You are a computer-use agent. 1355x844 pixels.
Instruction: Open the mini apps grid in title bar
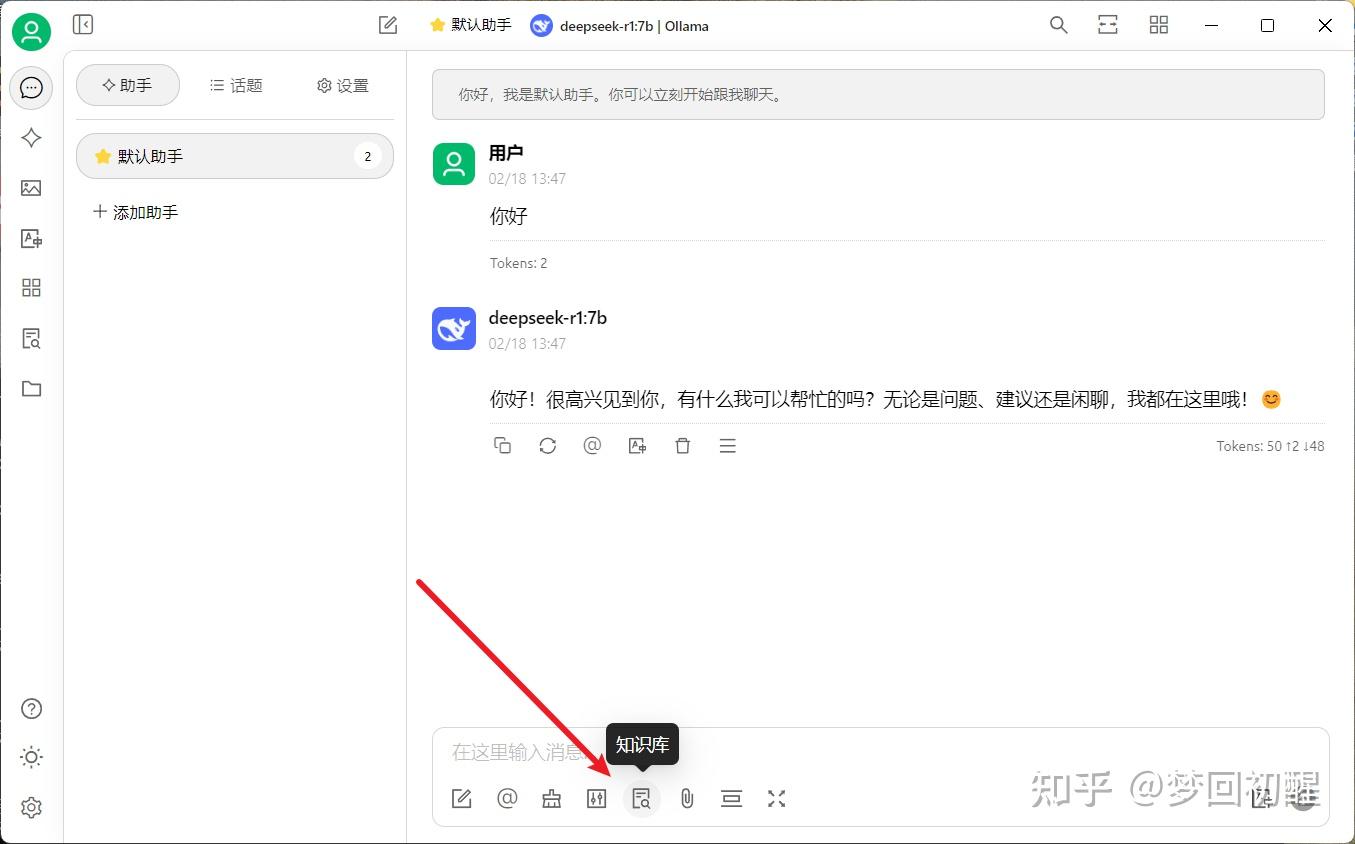1159,25
